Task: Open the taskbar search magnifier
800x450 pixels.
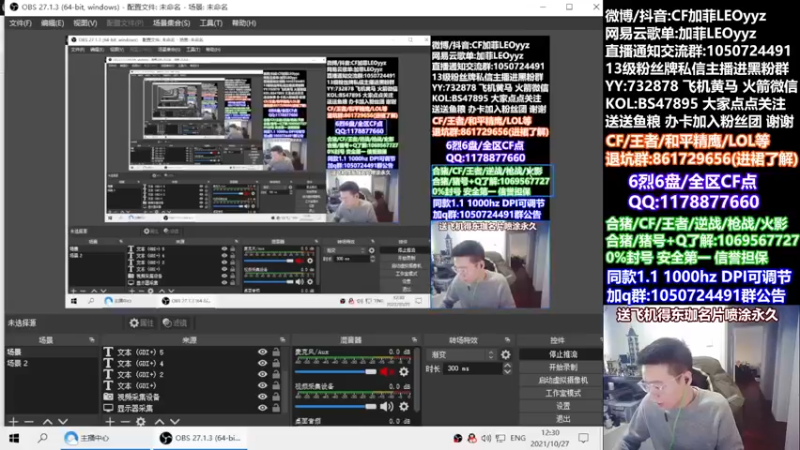Action: coord(43,438)
